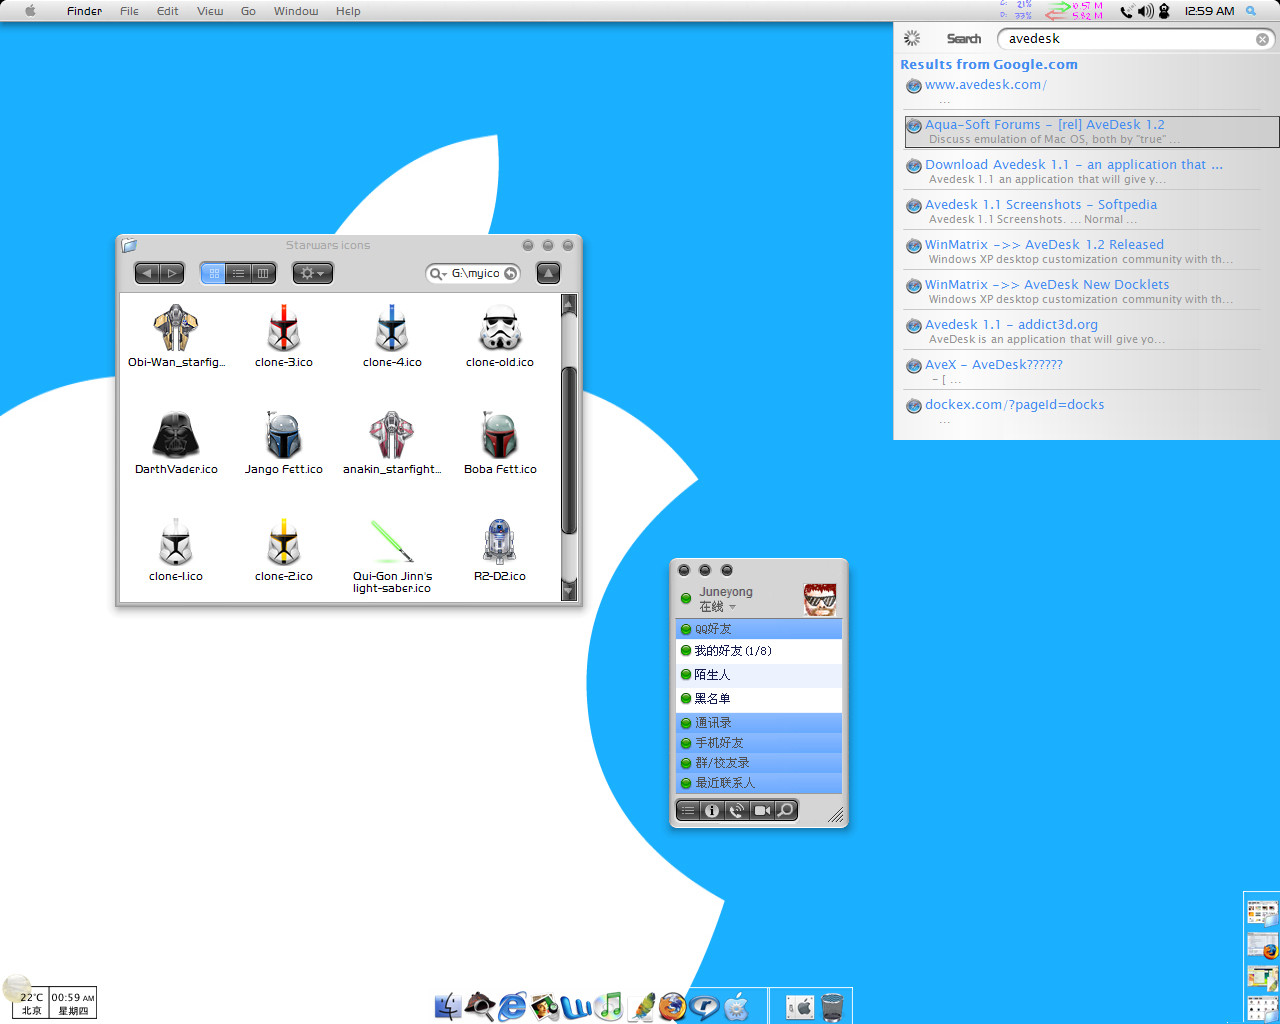Select the Boba Fett.ico file
1280x1024 pixels.
500,443
